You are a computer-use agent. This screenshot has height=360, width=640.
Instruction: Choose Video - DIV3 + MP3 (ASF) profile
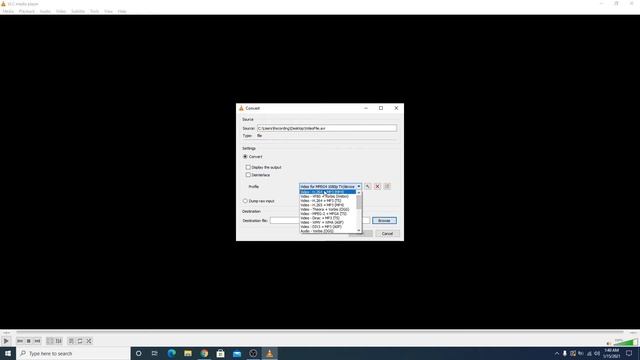[328, 227]
